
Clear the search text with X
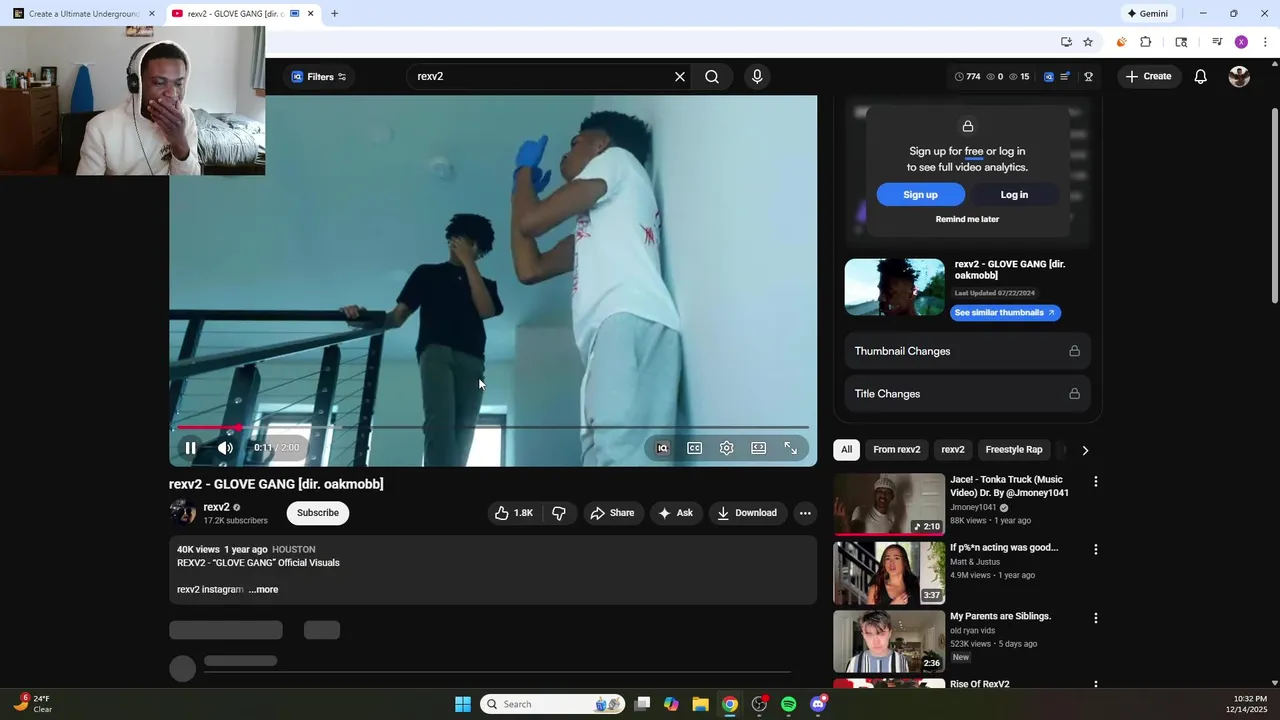[680, 77]
